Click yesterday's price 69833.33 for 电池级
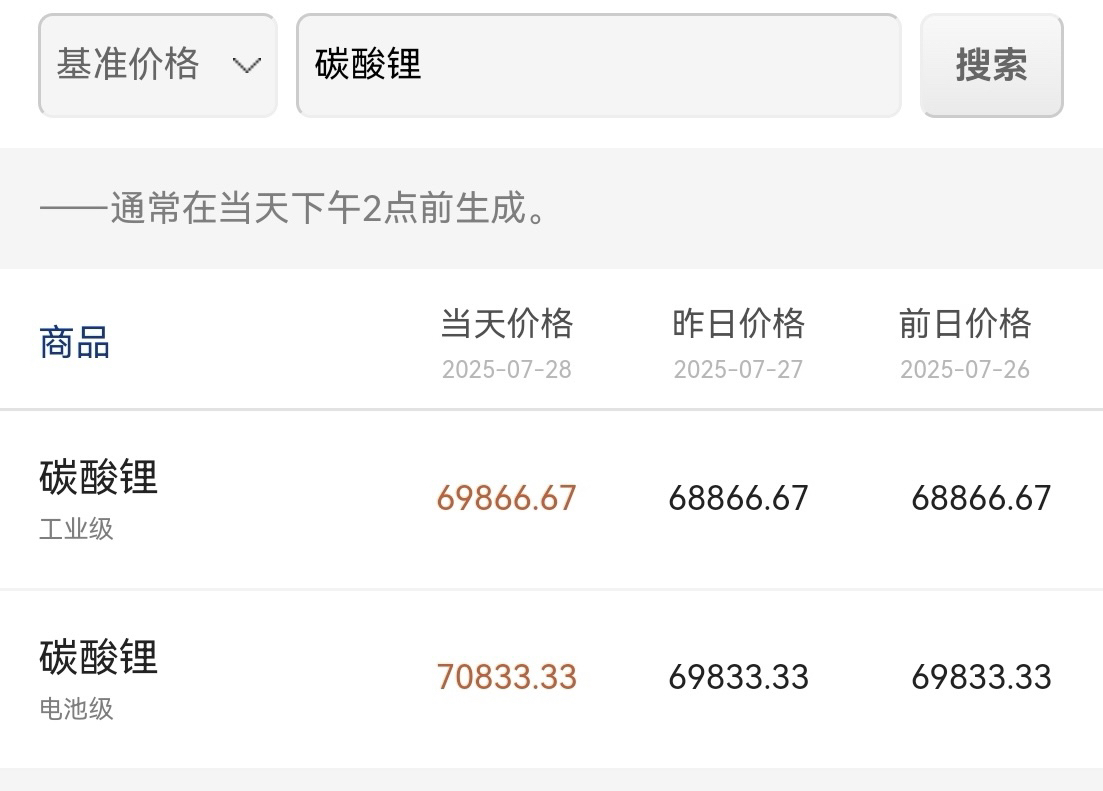 (738, 677)
